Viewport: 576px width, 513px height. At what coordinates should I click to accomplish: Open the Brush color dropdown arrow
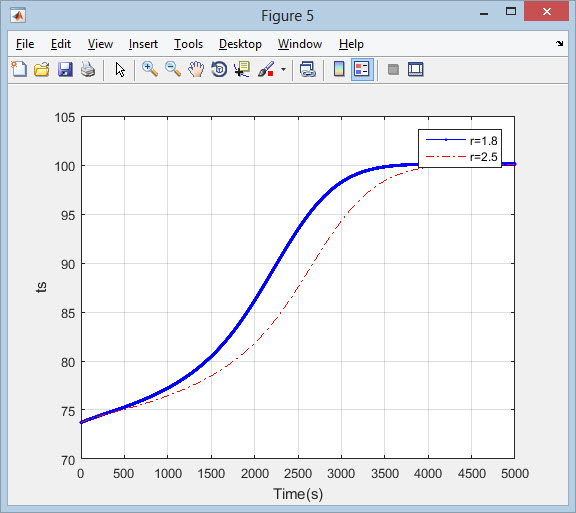coord(283,69)
